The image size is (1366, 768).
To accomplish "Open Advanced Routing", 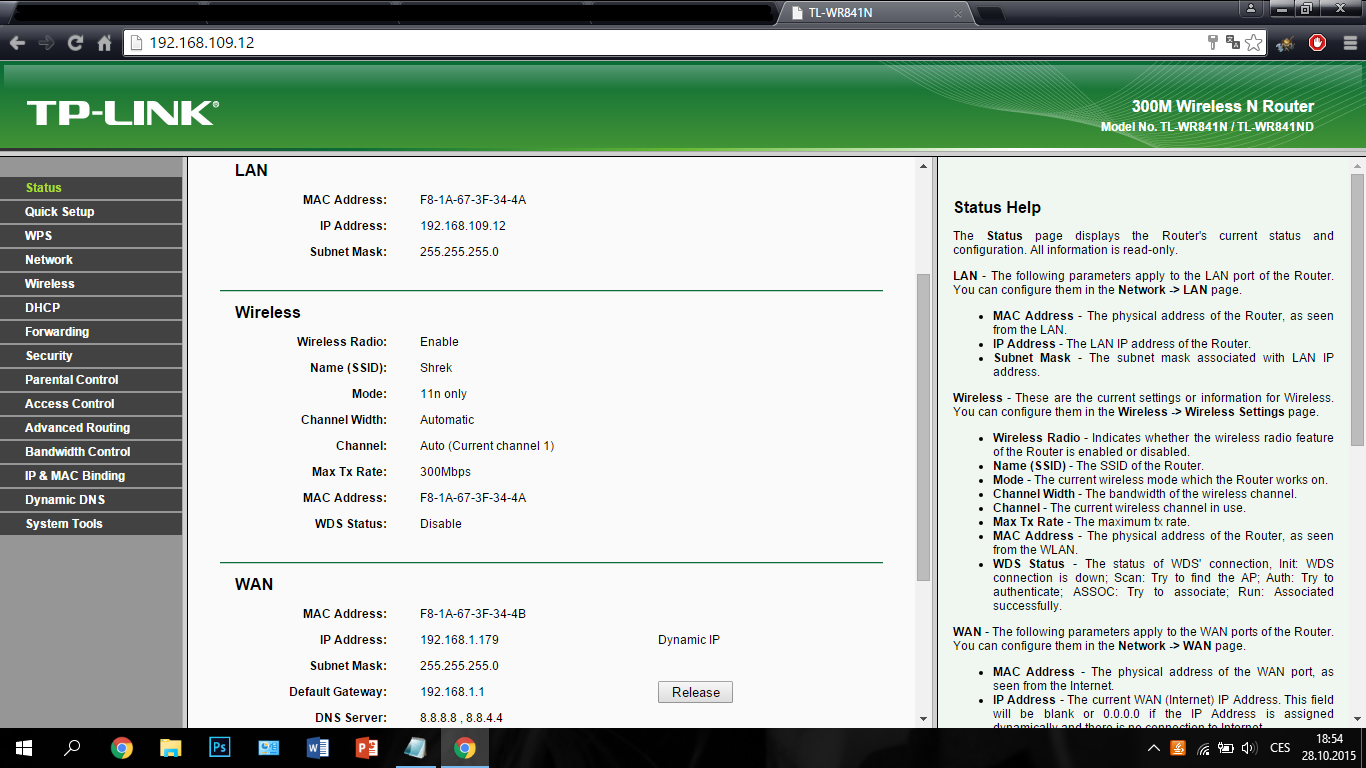I will pos(91,428).
